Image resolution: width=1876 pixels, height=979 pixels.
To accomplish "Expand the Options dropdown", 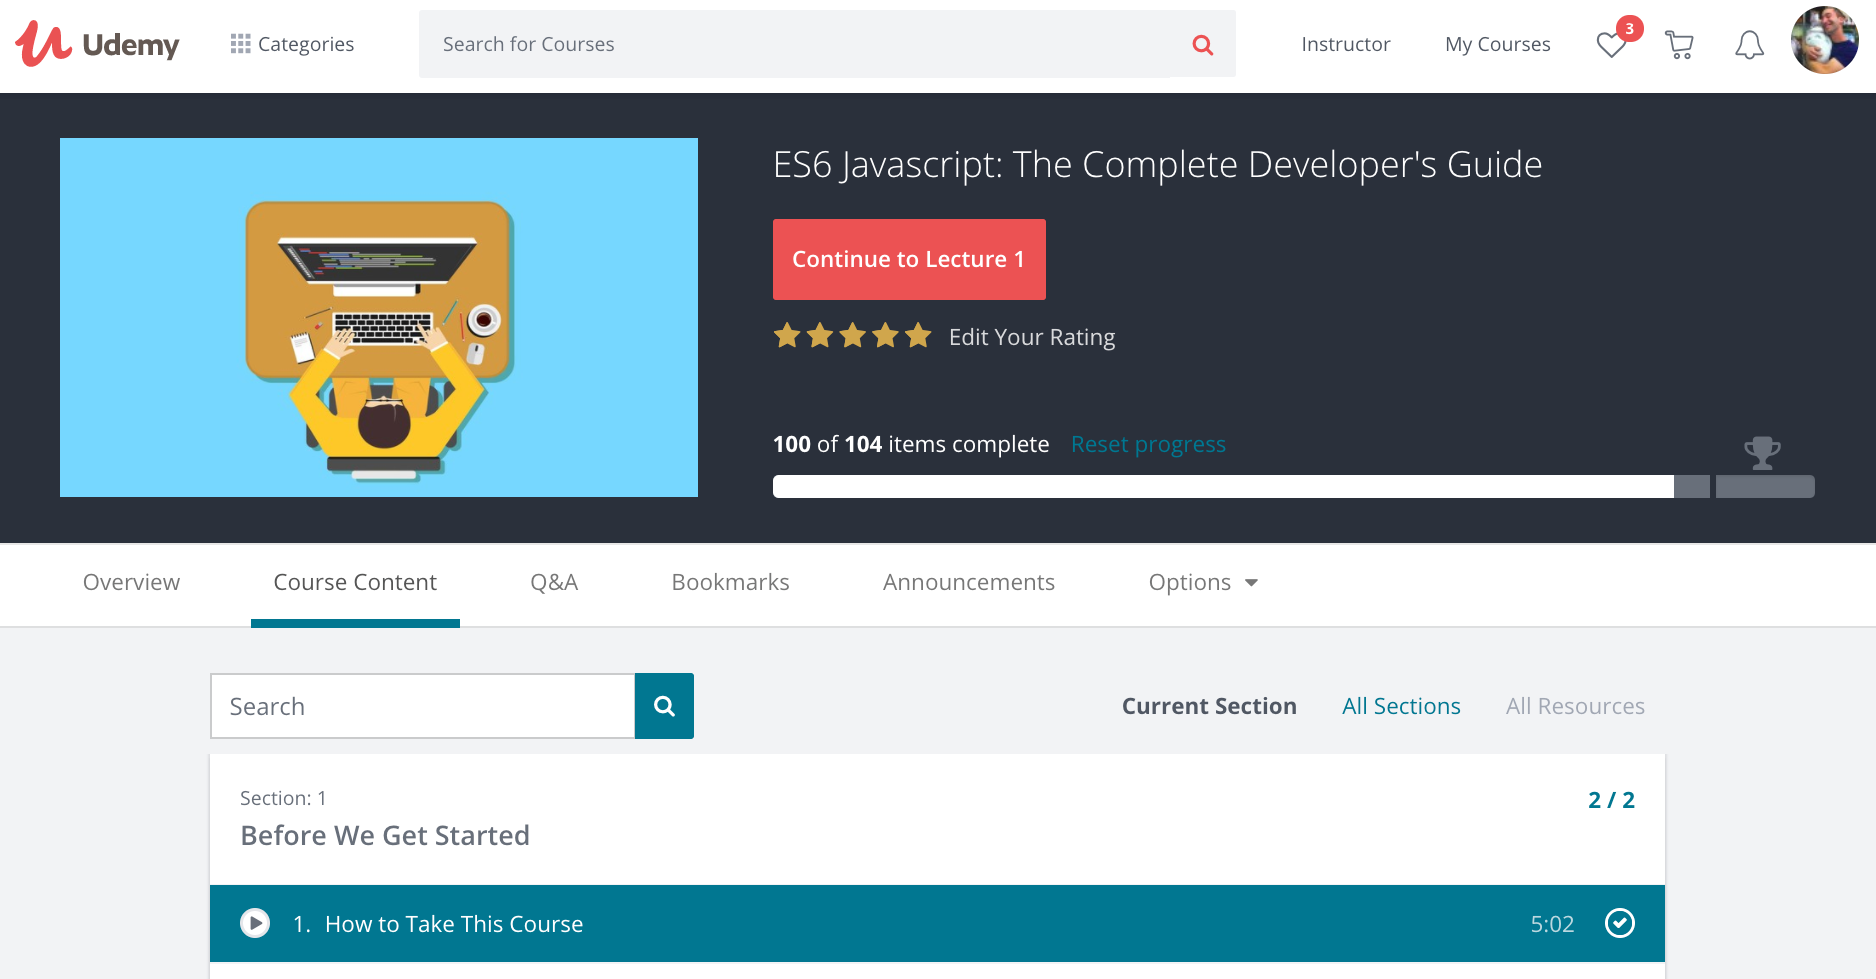I will (1203, 582).
